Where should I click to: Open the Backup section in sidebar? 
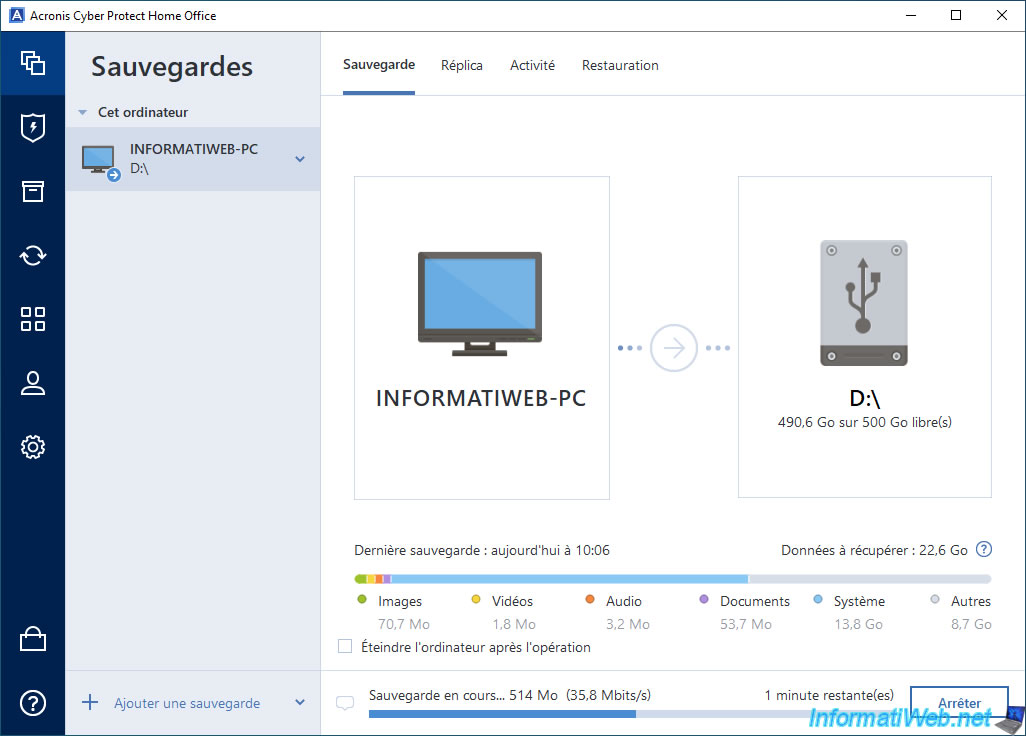tap(33, 63)
